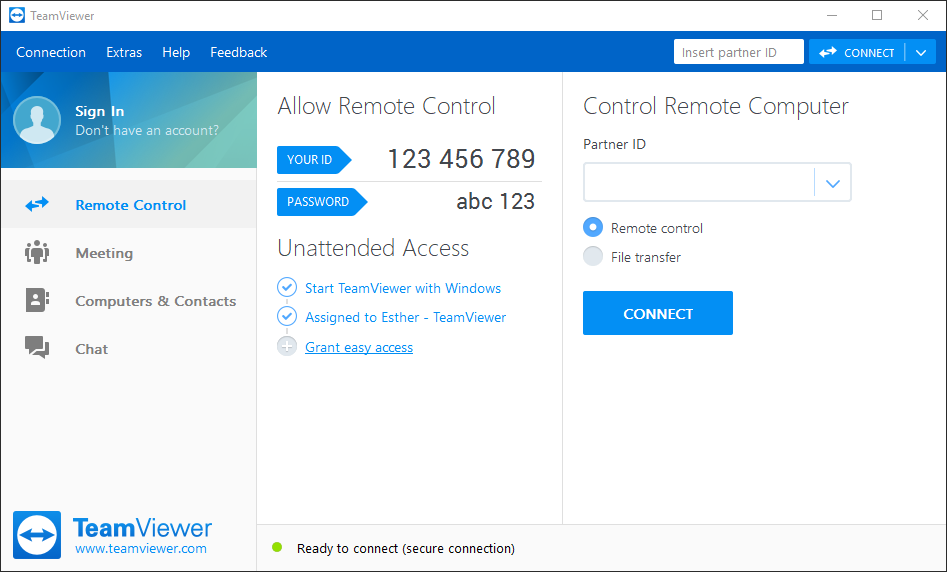Select the Remote control radio button
947x572 pixels.
click(x=593, y=228)
